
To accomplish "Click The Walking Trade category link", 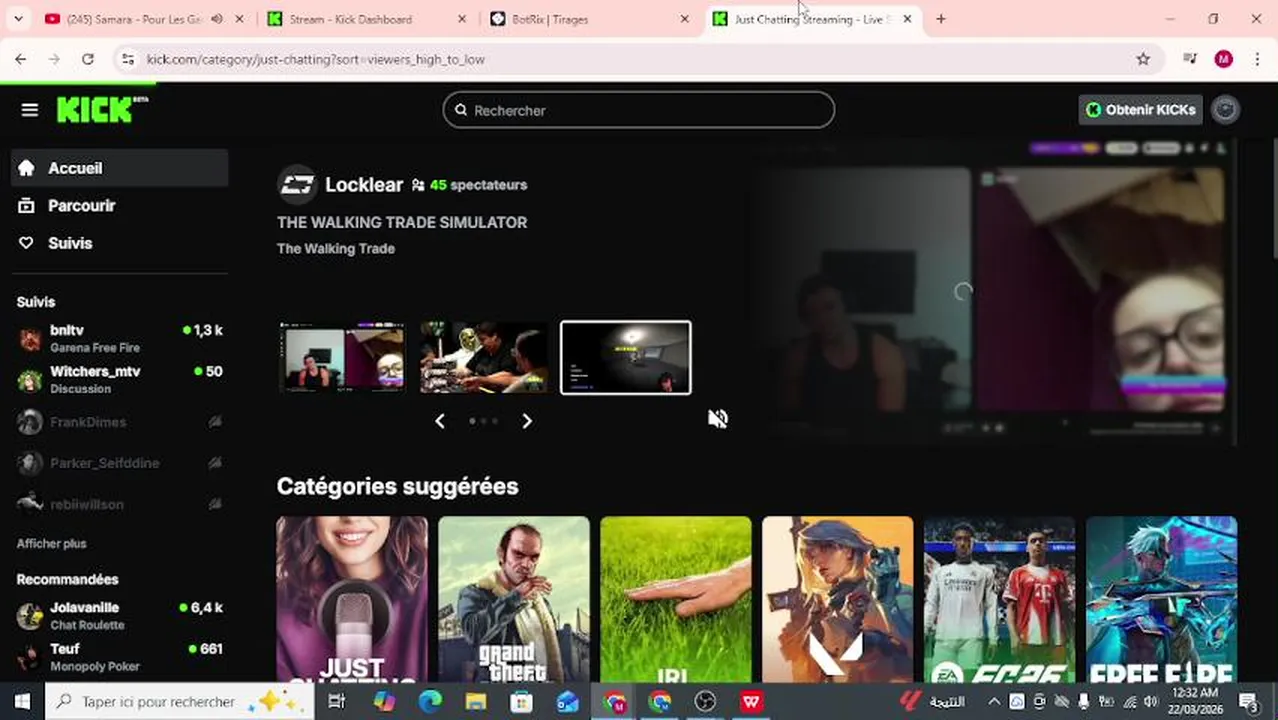I will point(336,248).
